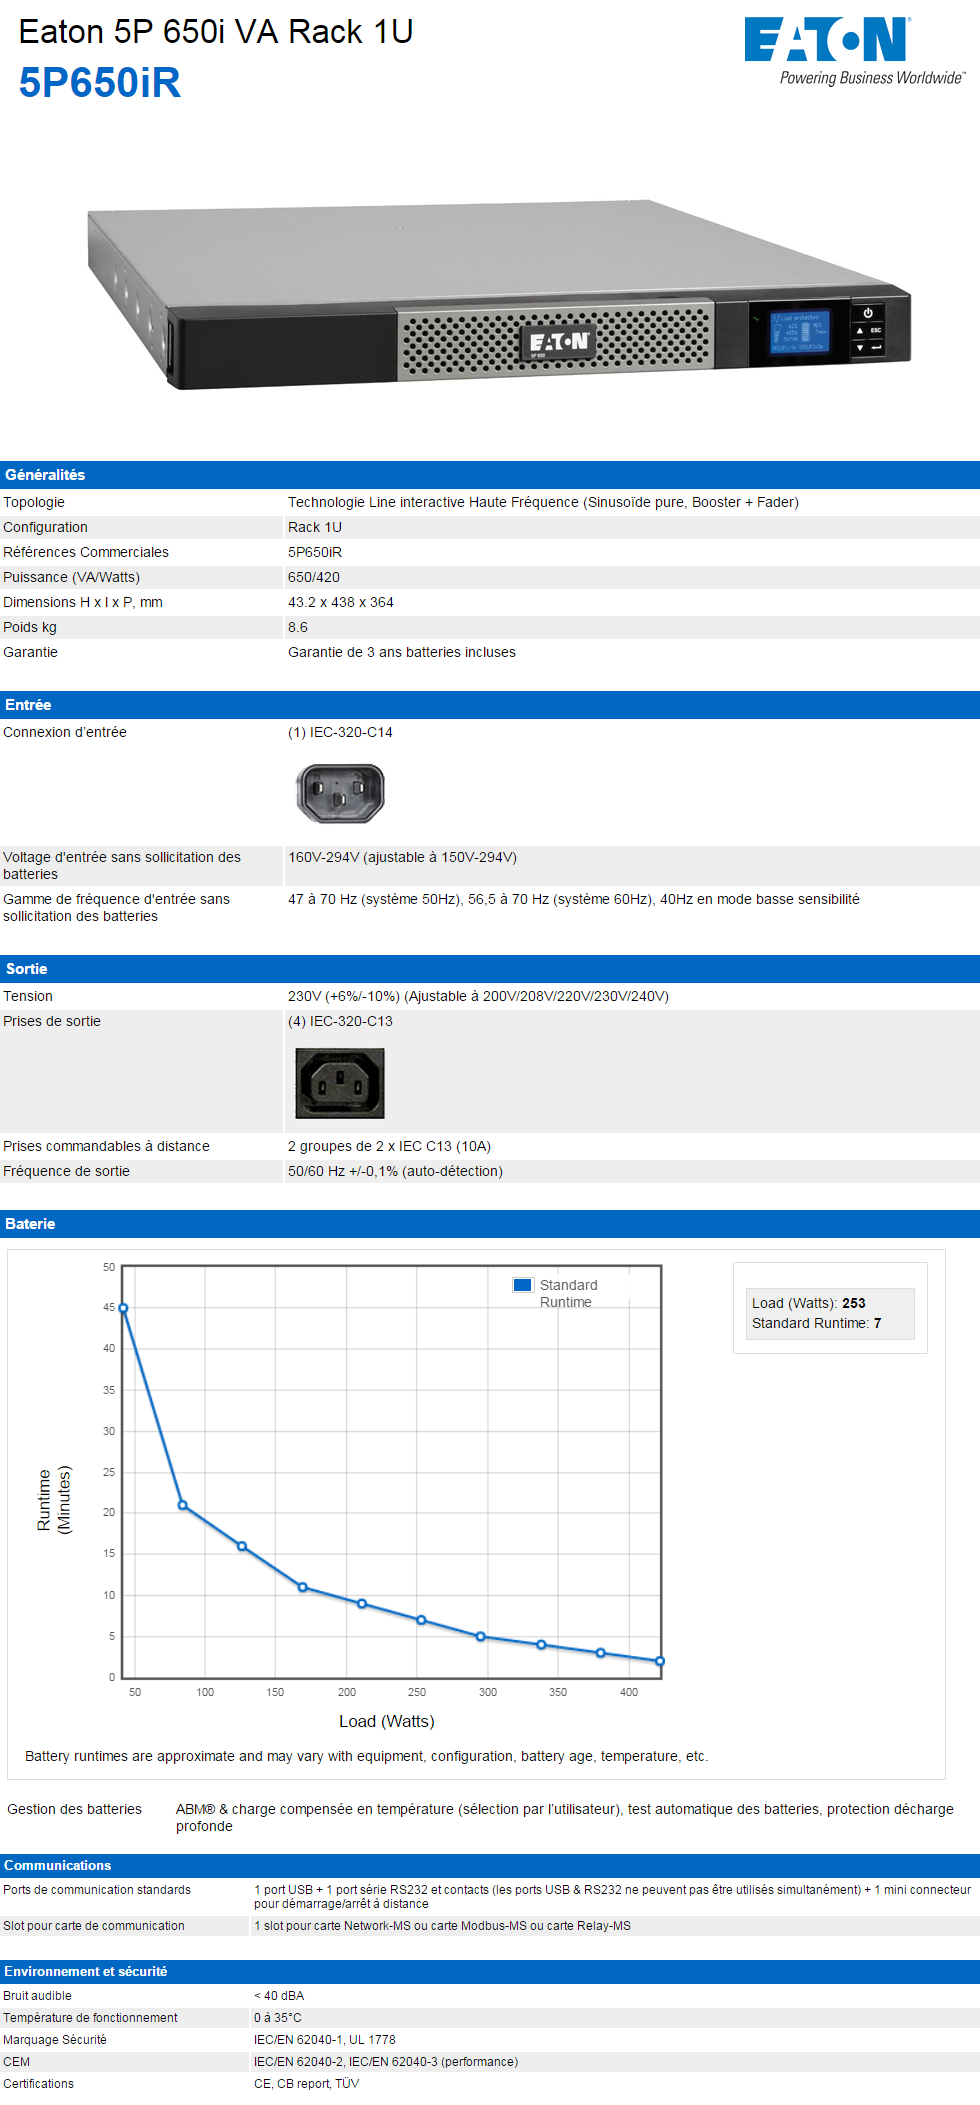The height and width of the screenshot is (2105, 980).
Task: Click the Baterie section header
Action: [x=490, y=1224]
